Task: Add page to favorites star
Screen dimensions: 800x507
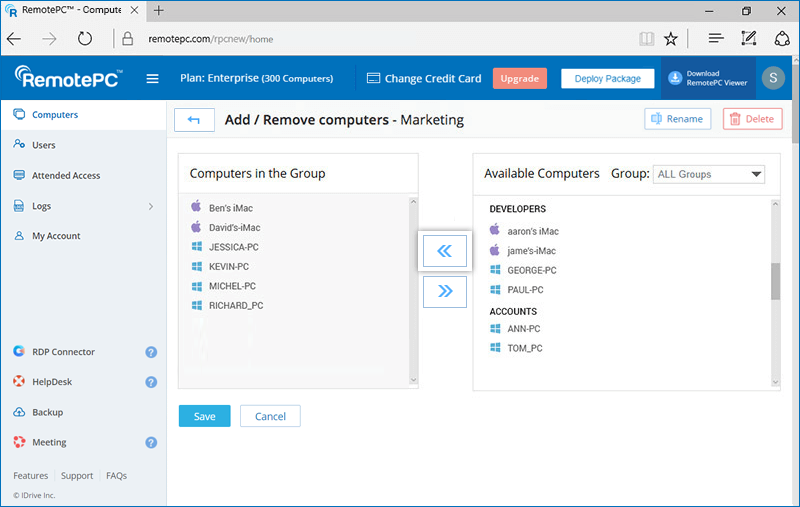Action: 670,39
